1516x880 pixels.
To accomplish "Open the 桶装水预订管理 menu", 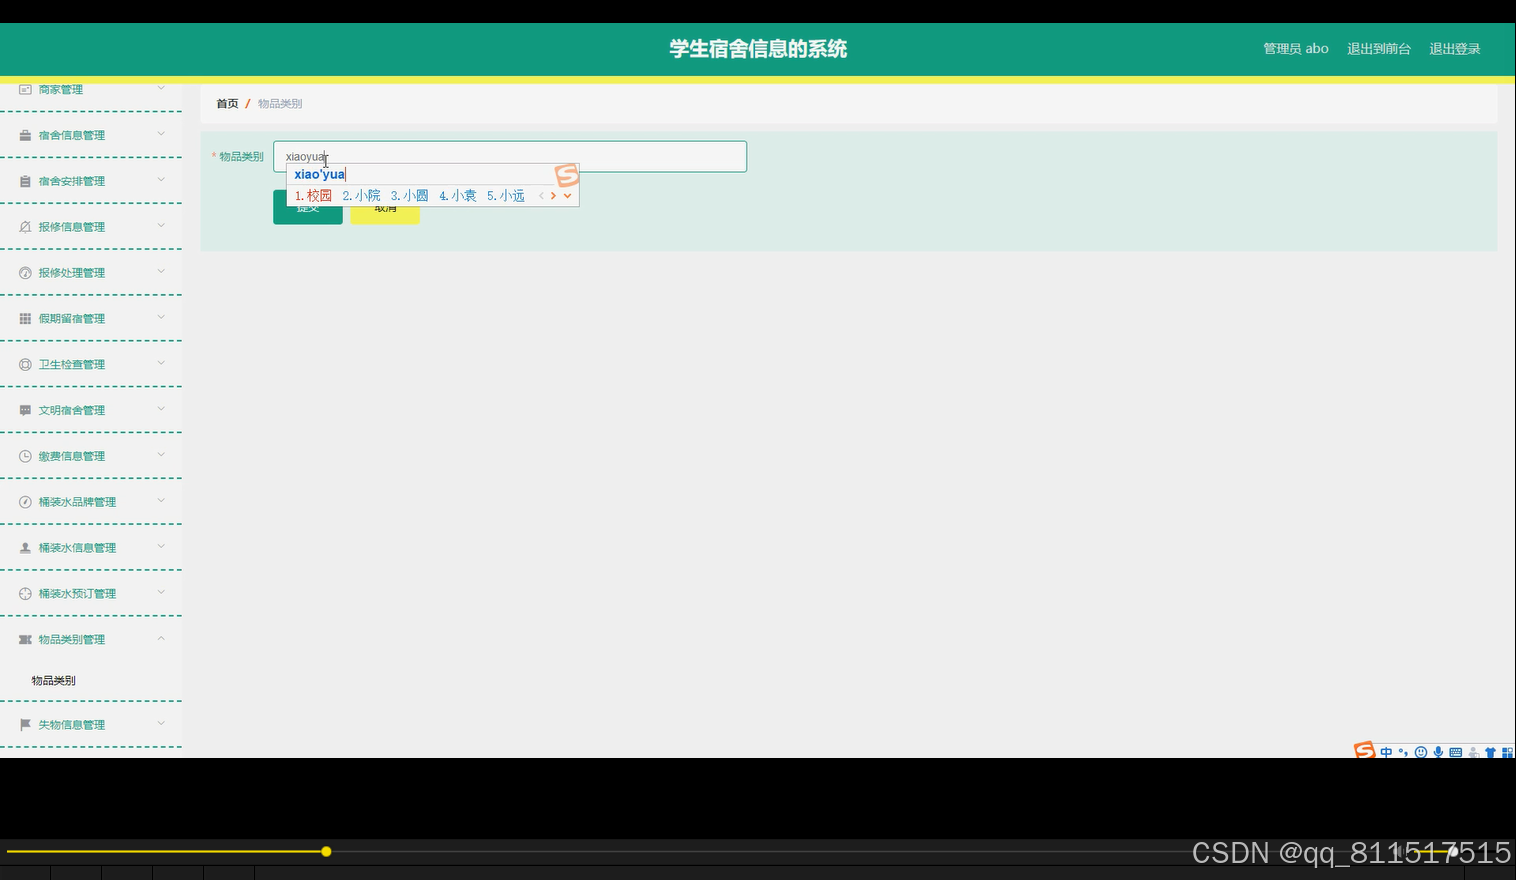I will click(91, 594).
